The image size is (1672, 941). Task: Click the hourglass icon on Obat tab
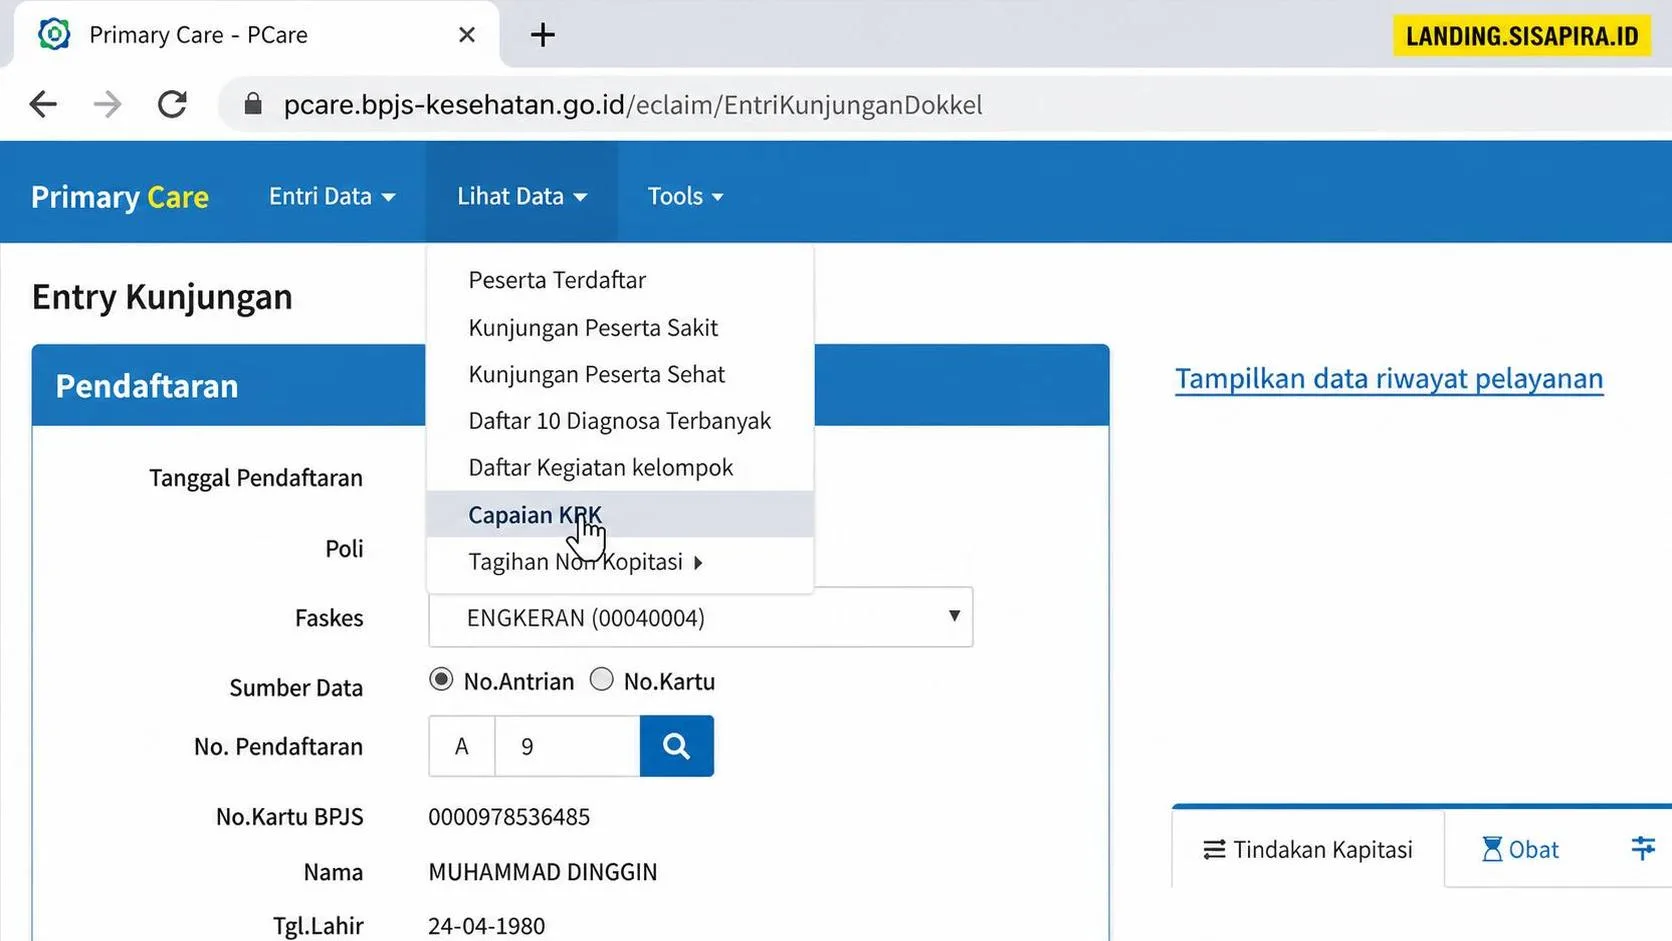pyautogui.click(x=1492, y=849)
